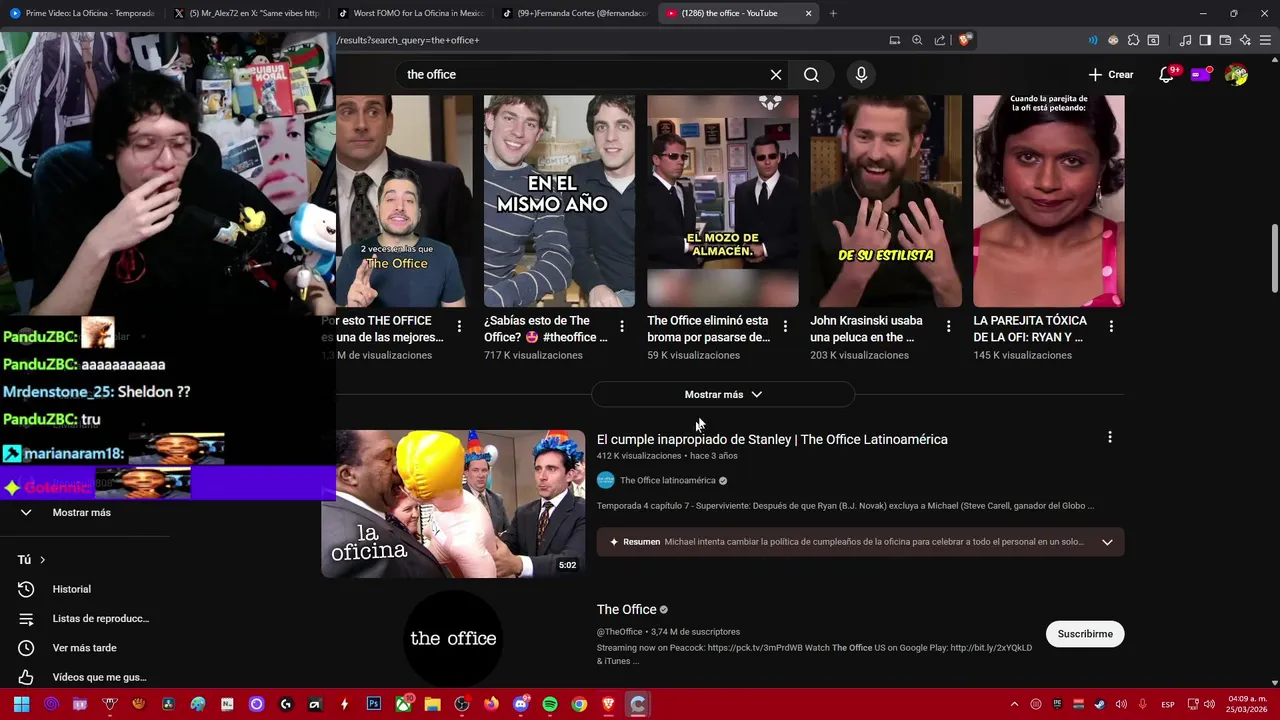
Task: Switch to the Mr_Alex72 en X tab
Action: click(x=245, y=13)
